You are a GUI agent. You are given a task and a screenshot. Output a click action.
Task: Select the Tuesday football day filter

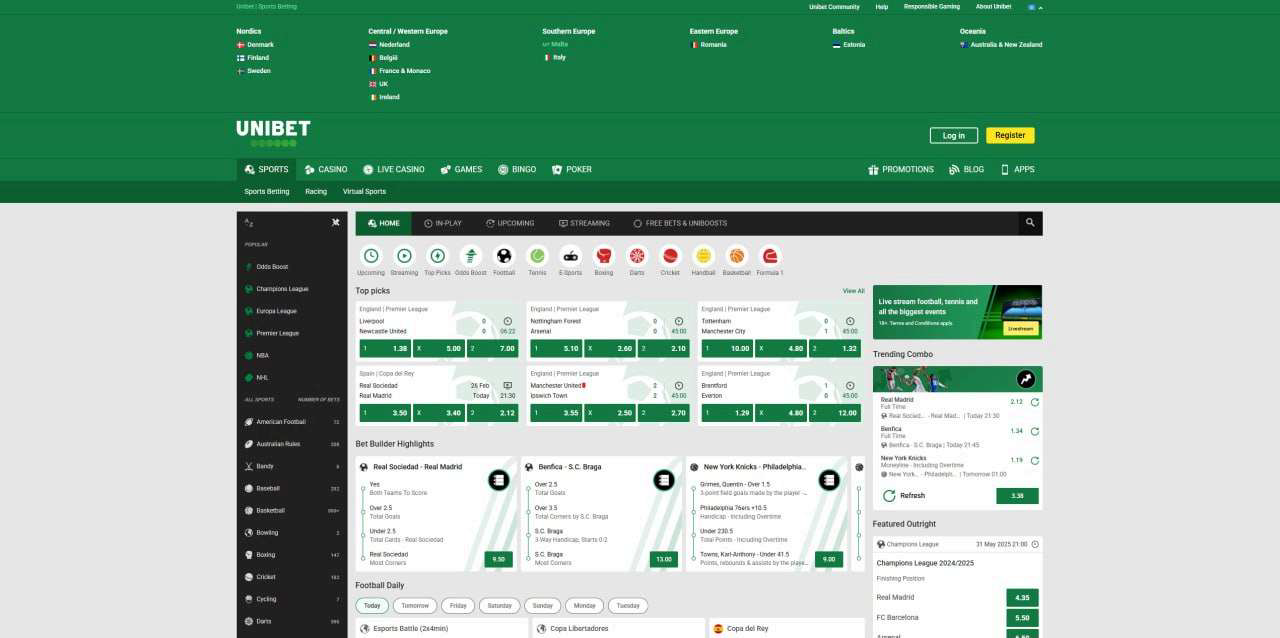pos(628,606)
